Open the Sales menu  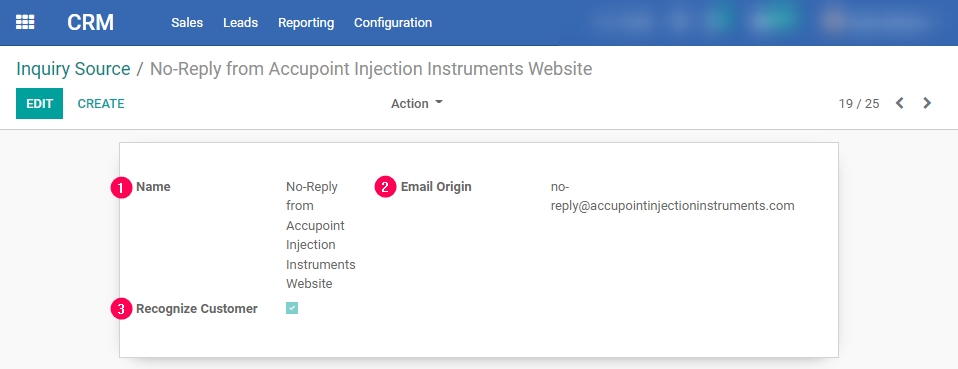187,23
